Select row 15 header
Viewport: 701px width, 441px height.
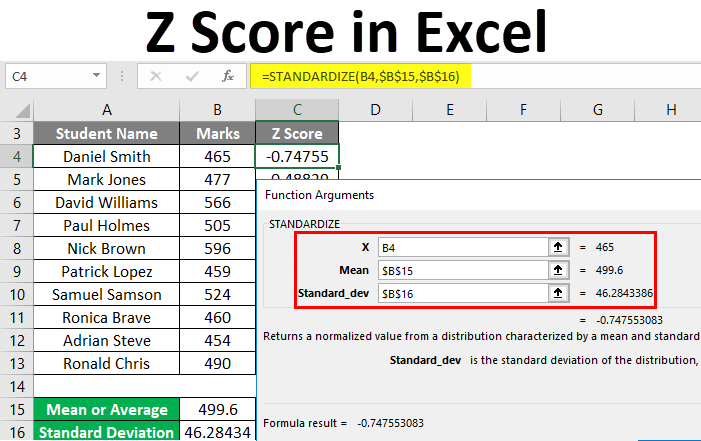(17, 410)
